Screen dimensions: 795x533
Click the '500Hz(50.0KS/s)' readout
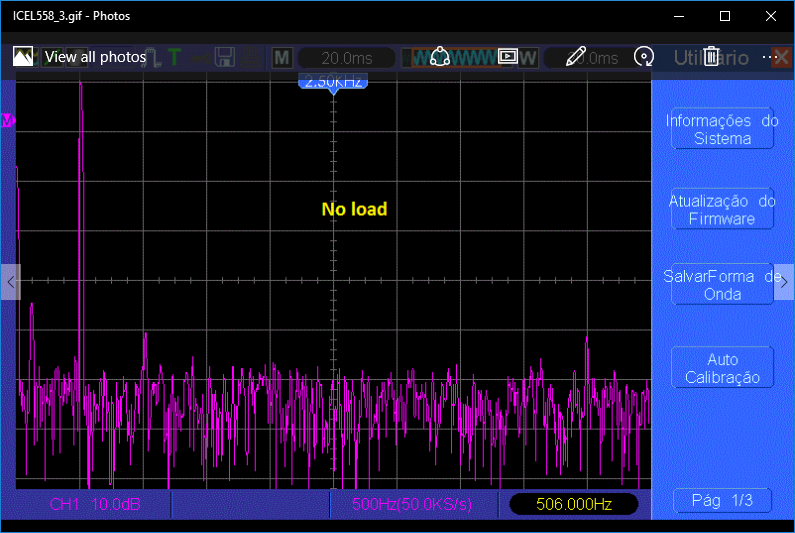coord(412,504)
